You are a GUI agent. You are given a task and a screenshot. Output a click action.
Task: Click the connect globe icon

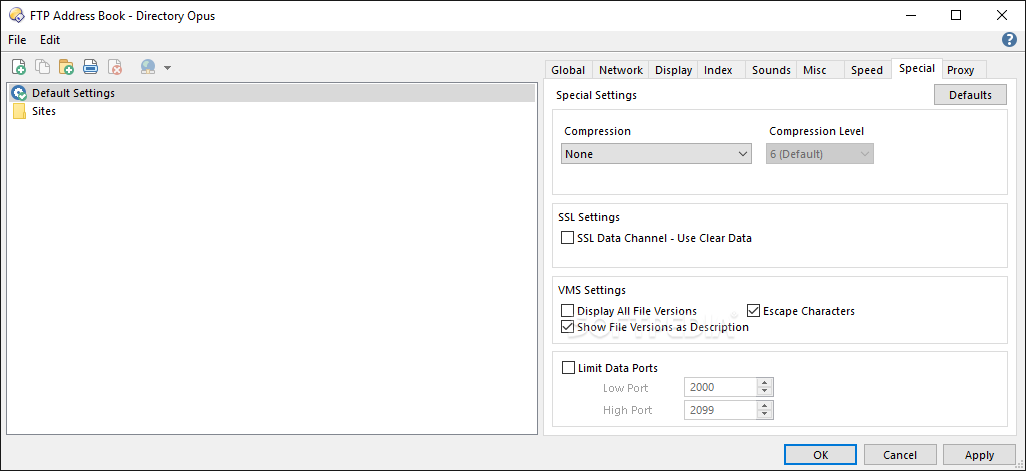148,68
